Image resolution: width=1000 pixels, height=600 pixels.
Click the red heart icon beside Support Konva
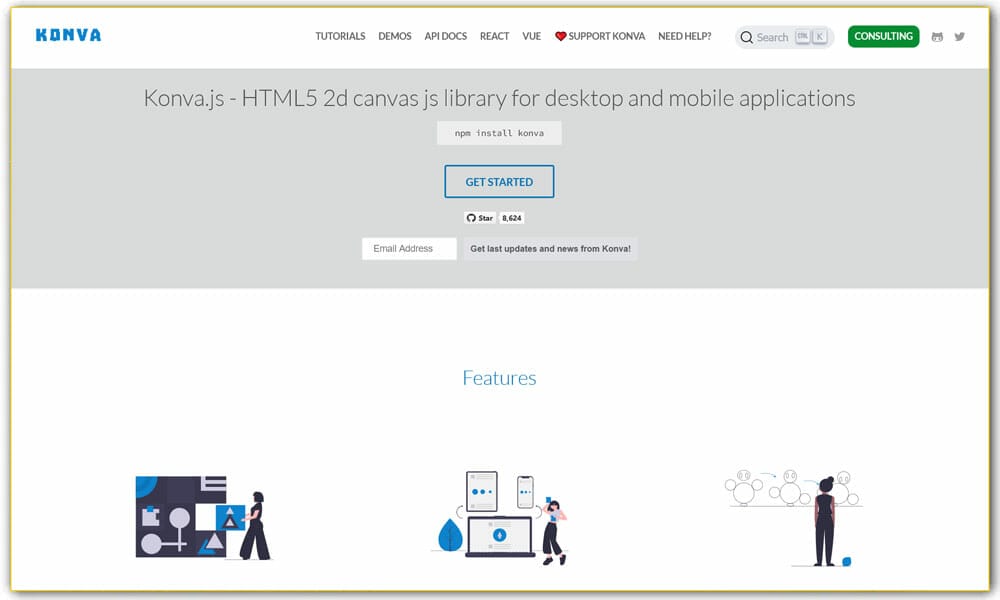560,37
